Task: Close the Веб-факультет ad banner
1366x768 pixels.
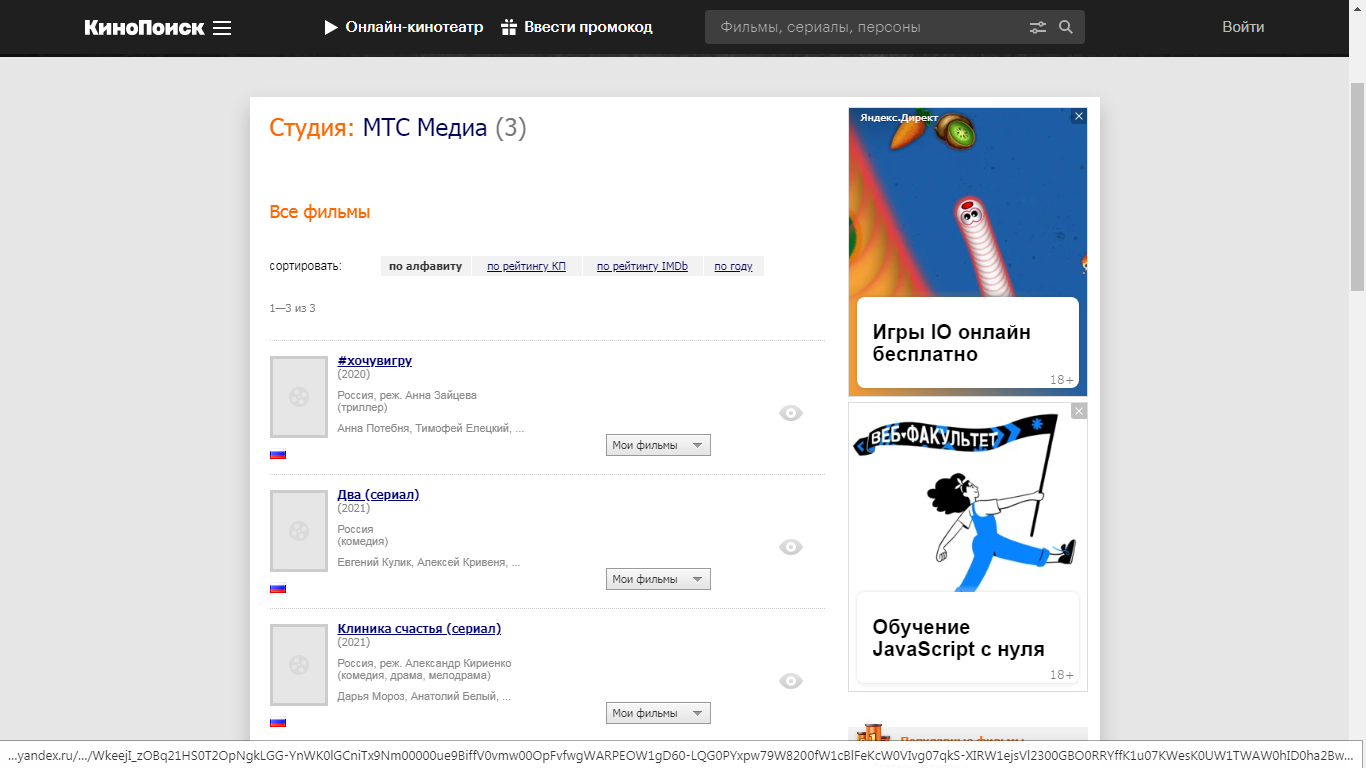Action: coord(1079,411)
